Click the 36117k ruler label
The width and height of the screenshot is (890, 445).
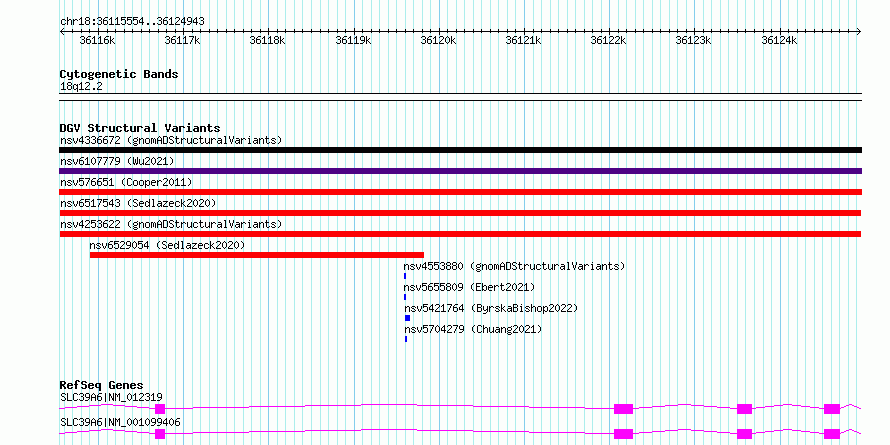tap(183, 40)
